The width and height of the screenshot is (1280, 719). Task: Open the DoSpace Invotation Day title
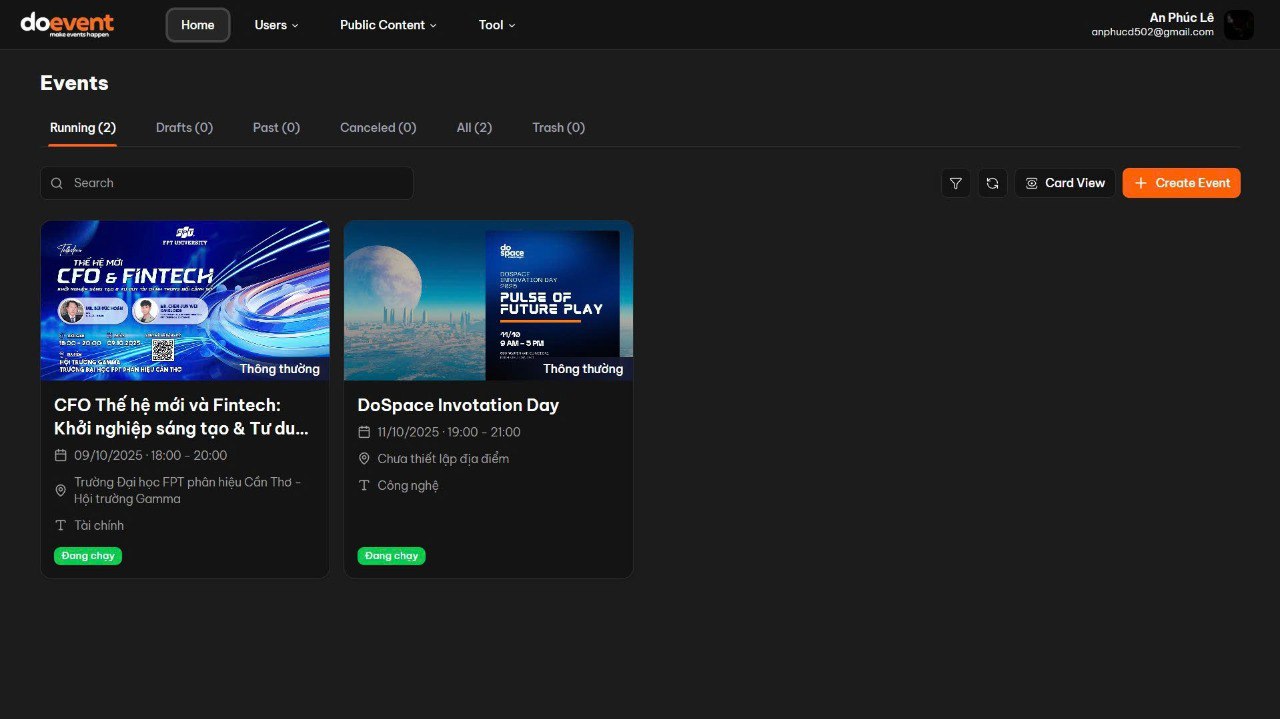pyautogui.click(x=458, y=405)
